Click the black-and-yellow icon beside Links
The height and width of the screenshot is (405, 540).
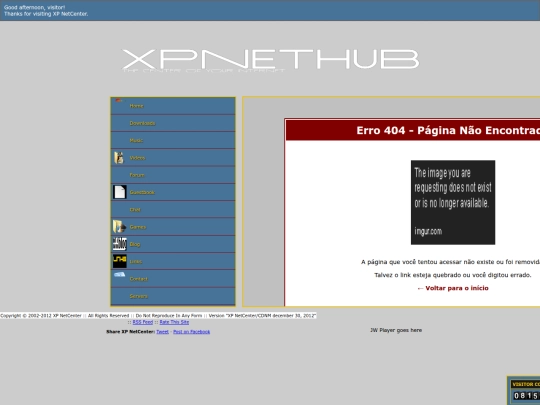coord(120,261)
